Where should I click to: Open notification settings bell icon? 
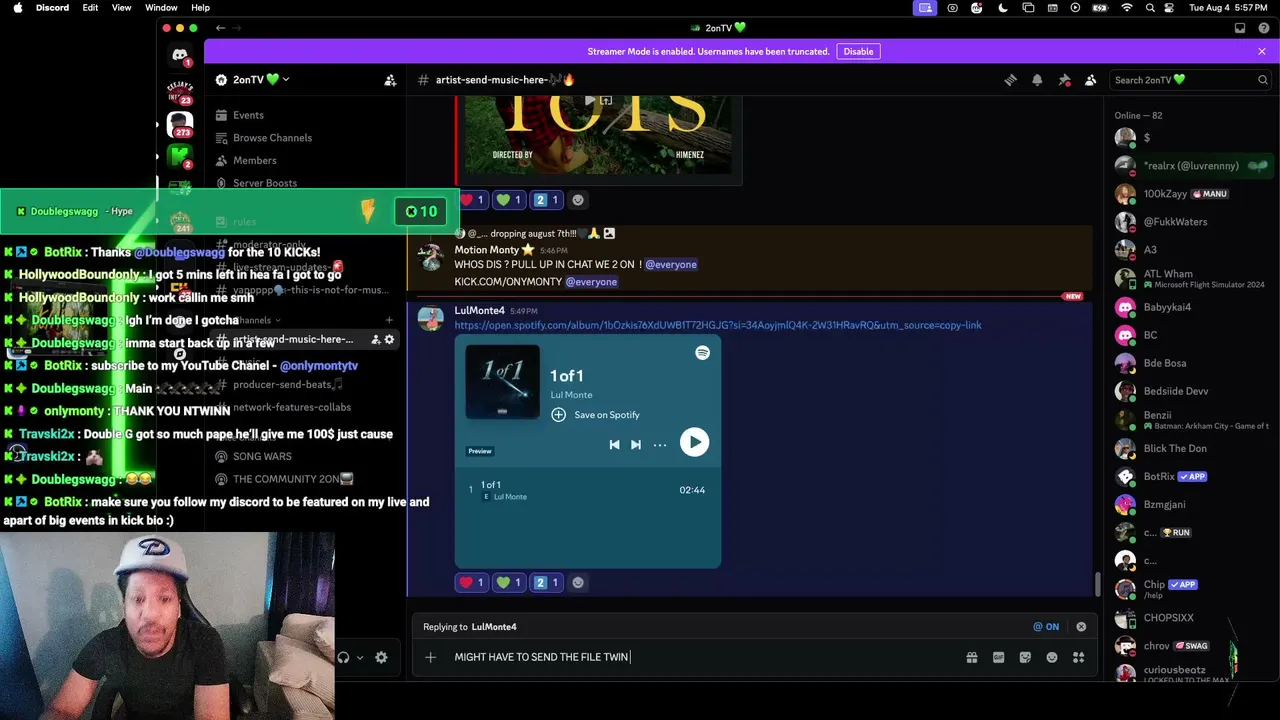pyautogui.click(x=1037, y=80)
